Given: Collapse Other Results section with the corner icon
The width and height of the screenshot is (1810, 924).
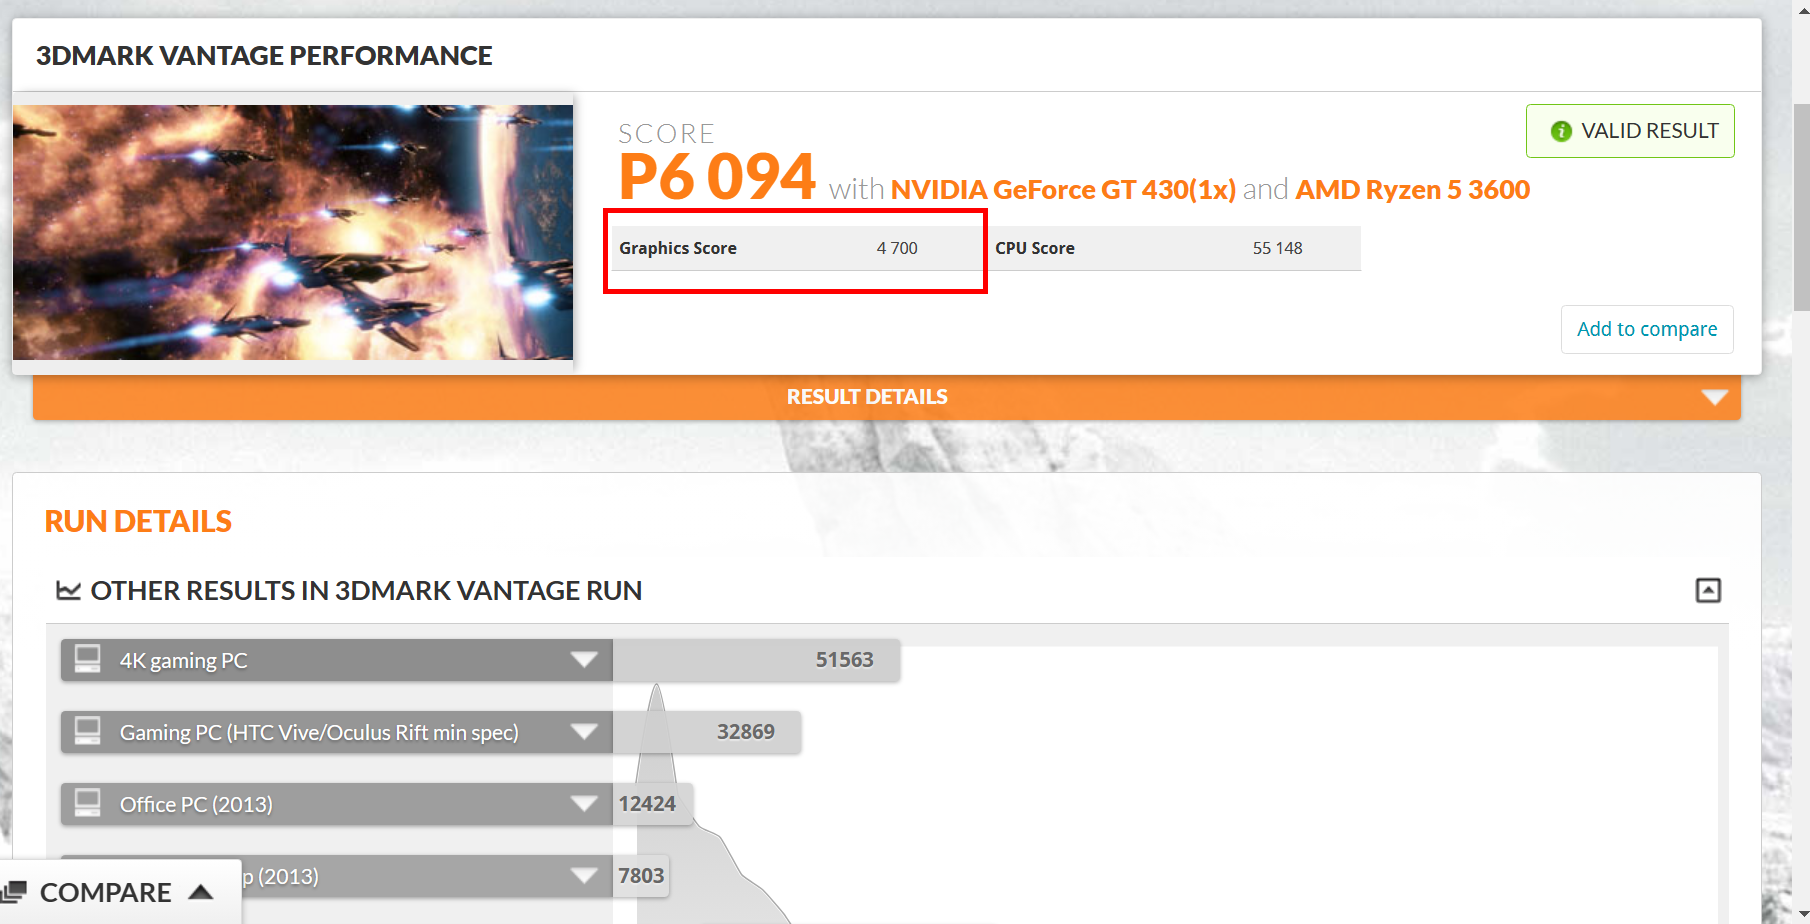Looking at the screenshot, I should pyautogui.click(x=1708, y=590).
